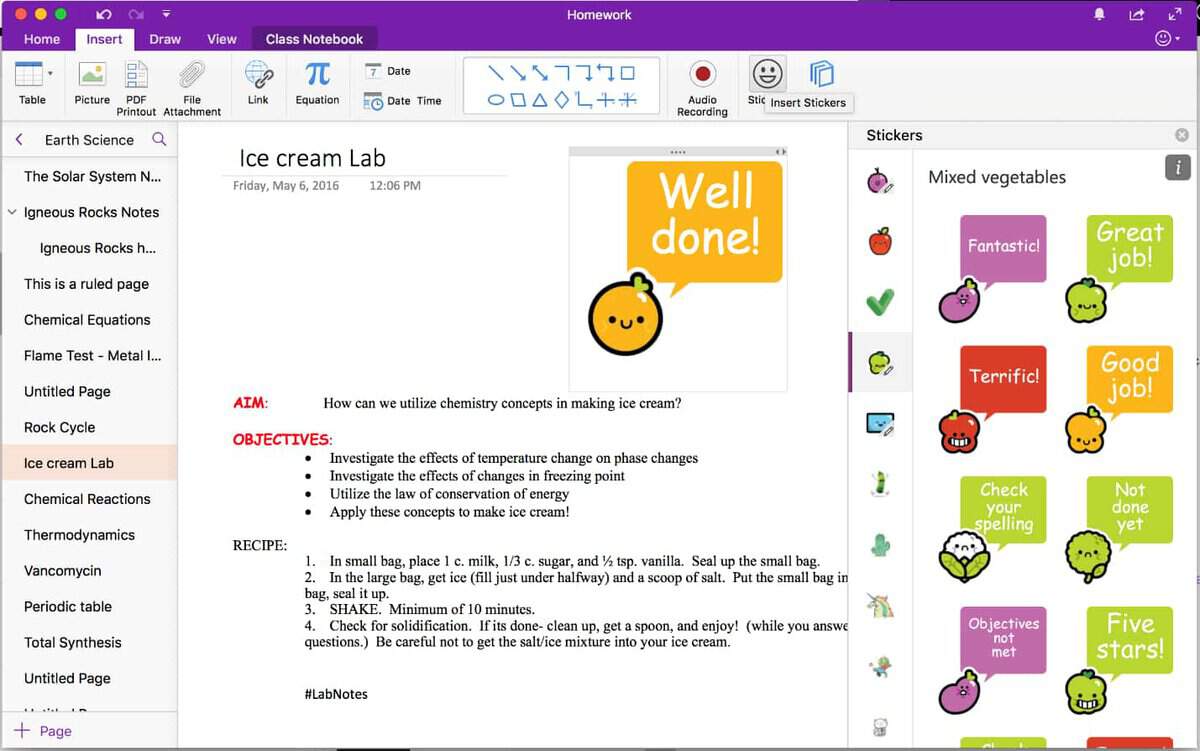Insert Date Time stamp
Screen dimensions: 1200x751
pyautogui.click(x=403, y=101)
